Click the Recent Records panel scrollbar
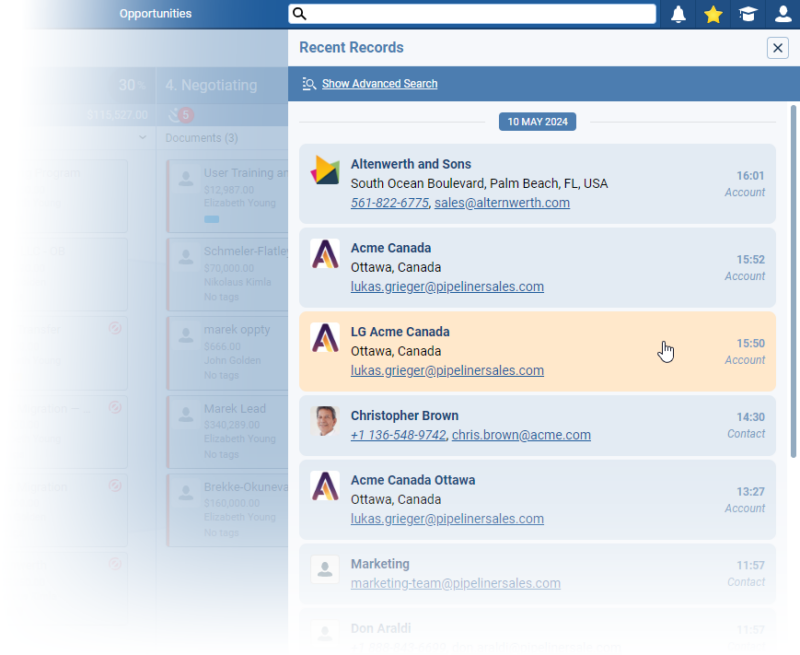800x655 pixels. click(794, 280)
